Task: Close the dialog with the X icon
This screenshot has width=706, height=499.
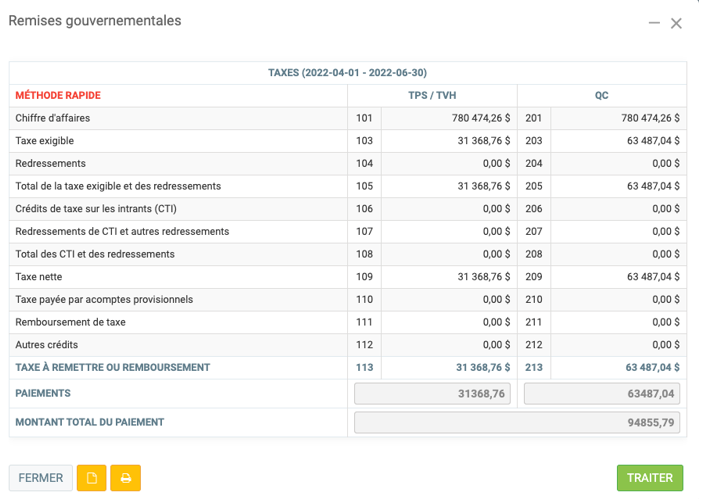Action: (677, 23)
